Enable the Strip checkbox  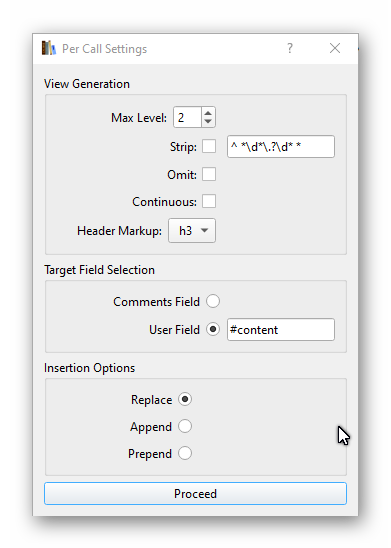tap(209, 146)
